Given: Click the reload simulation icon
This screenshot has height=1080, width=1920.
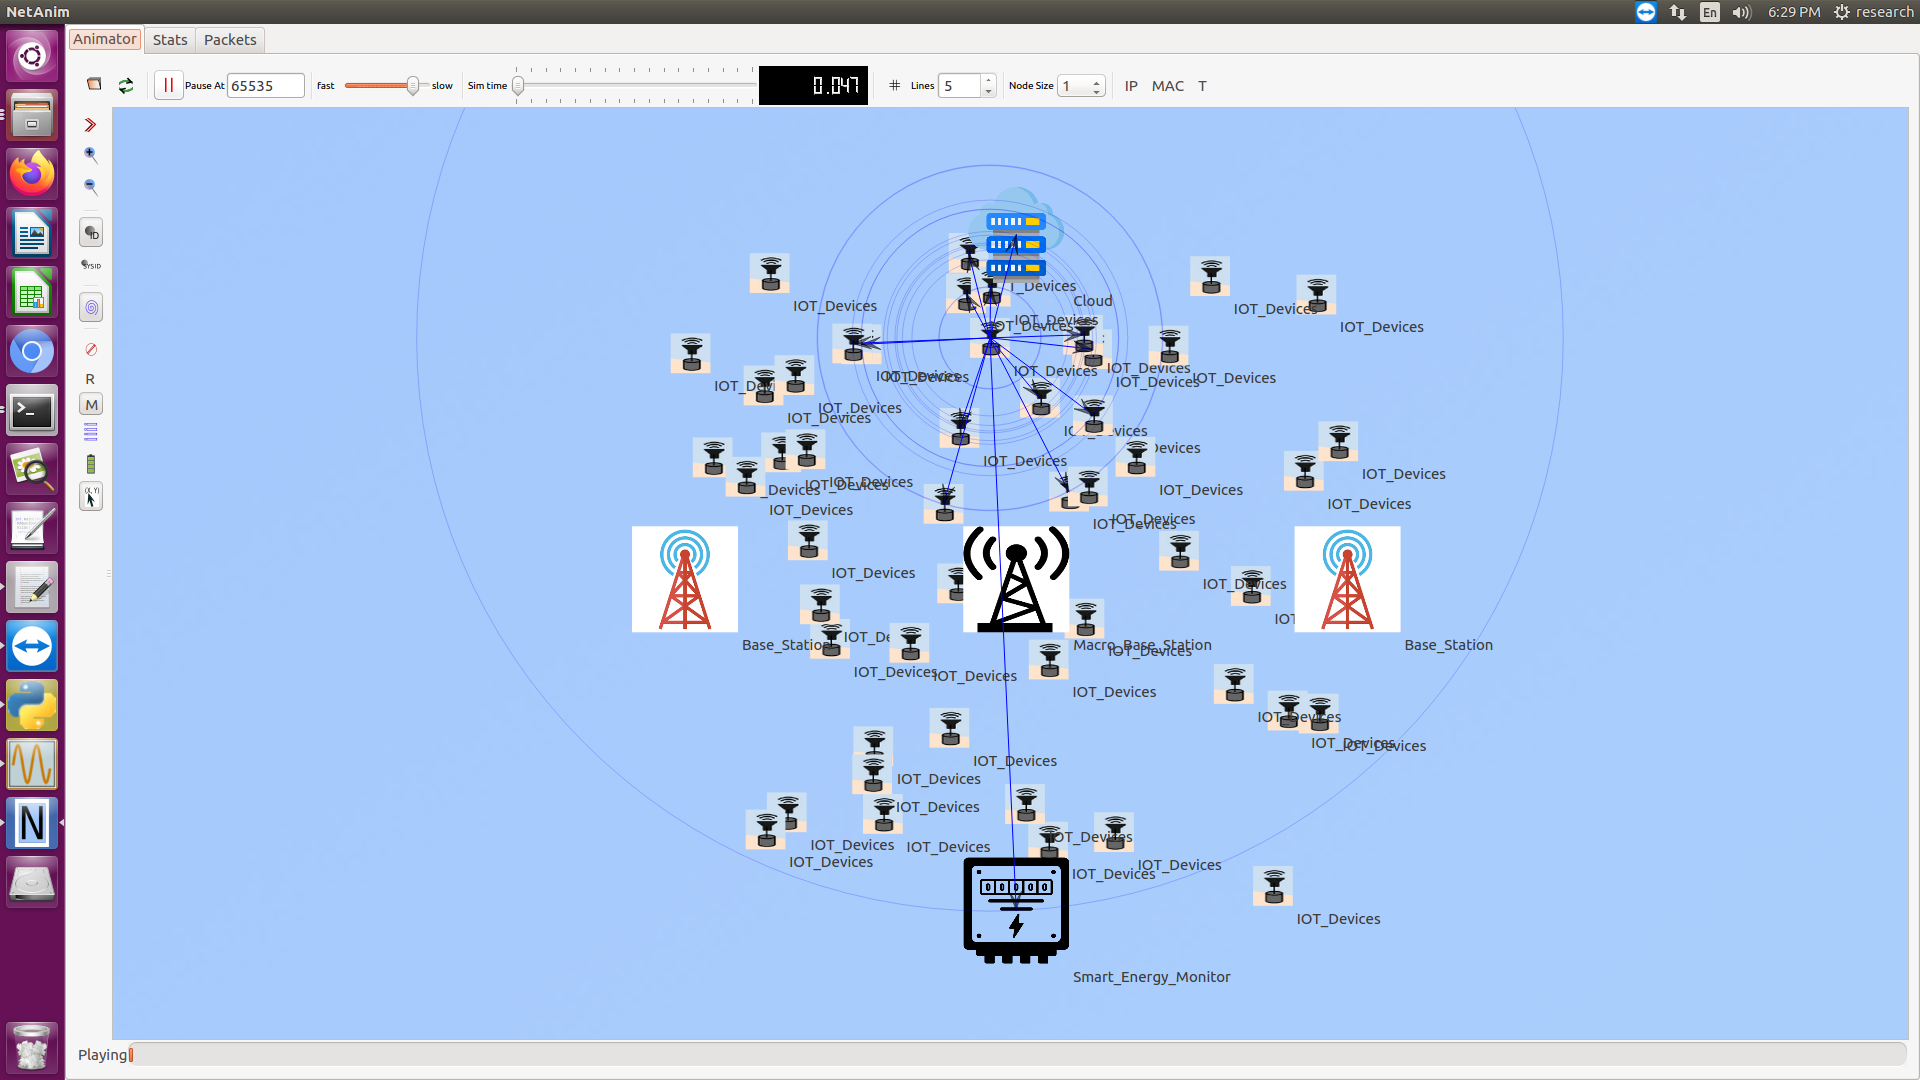Looking at the screenshot, I should point(126,86).
